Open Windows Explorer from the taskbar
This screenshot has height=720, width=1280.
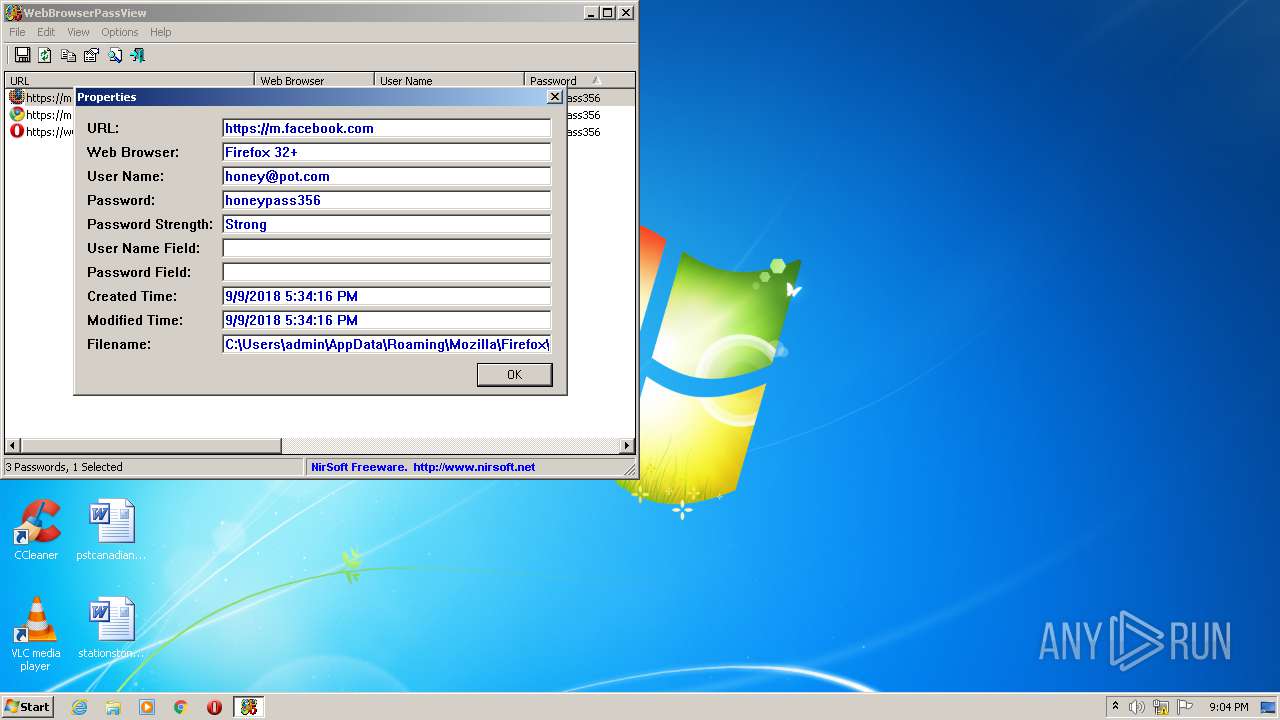(113, 707)
